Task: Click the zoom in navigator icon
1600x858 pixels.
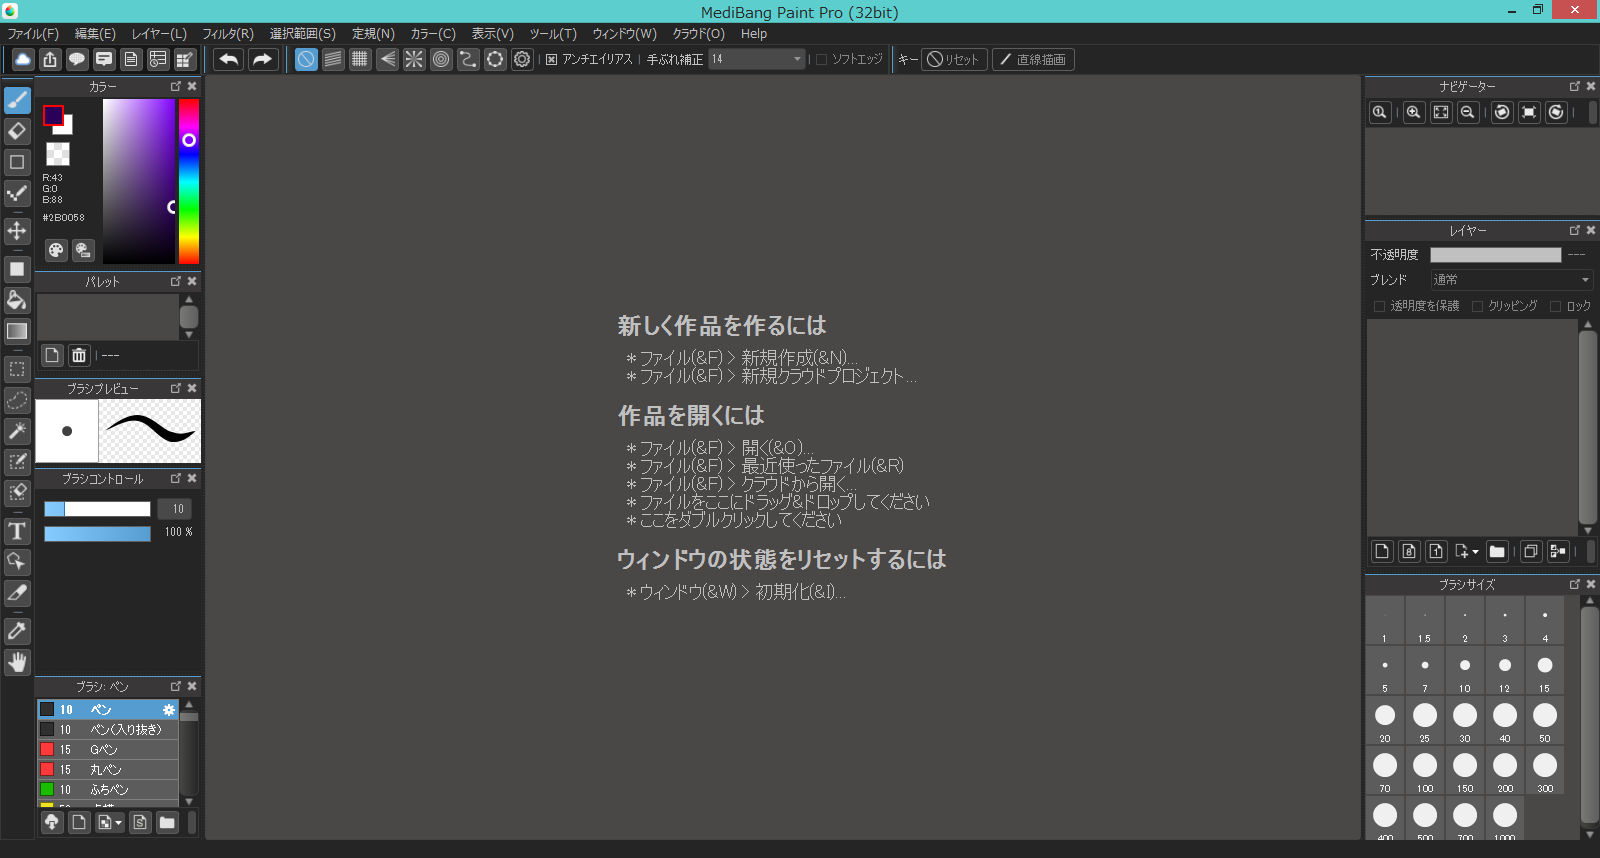Action: [1413, 112]
